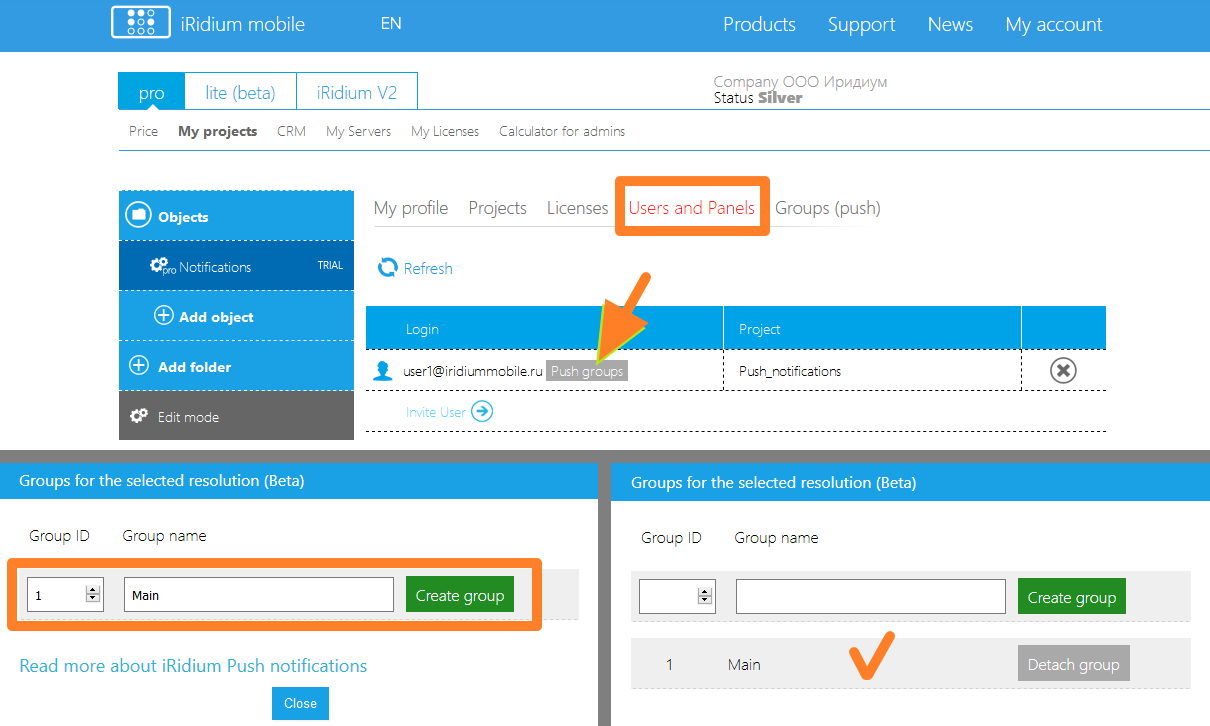The width and height of the screenshot is (1210, 726).
Task: Click Add object in the sidebar
Action: tap(236, 316)
